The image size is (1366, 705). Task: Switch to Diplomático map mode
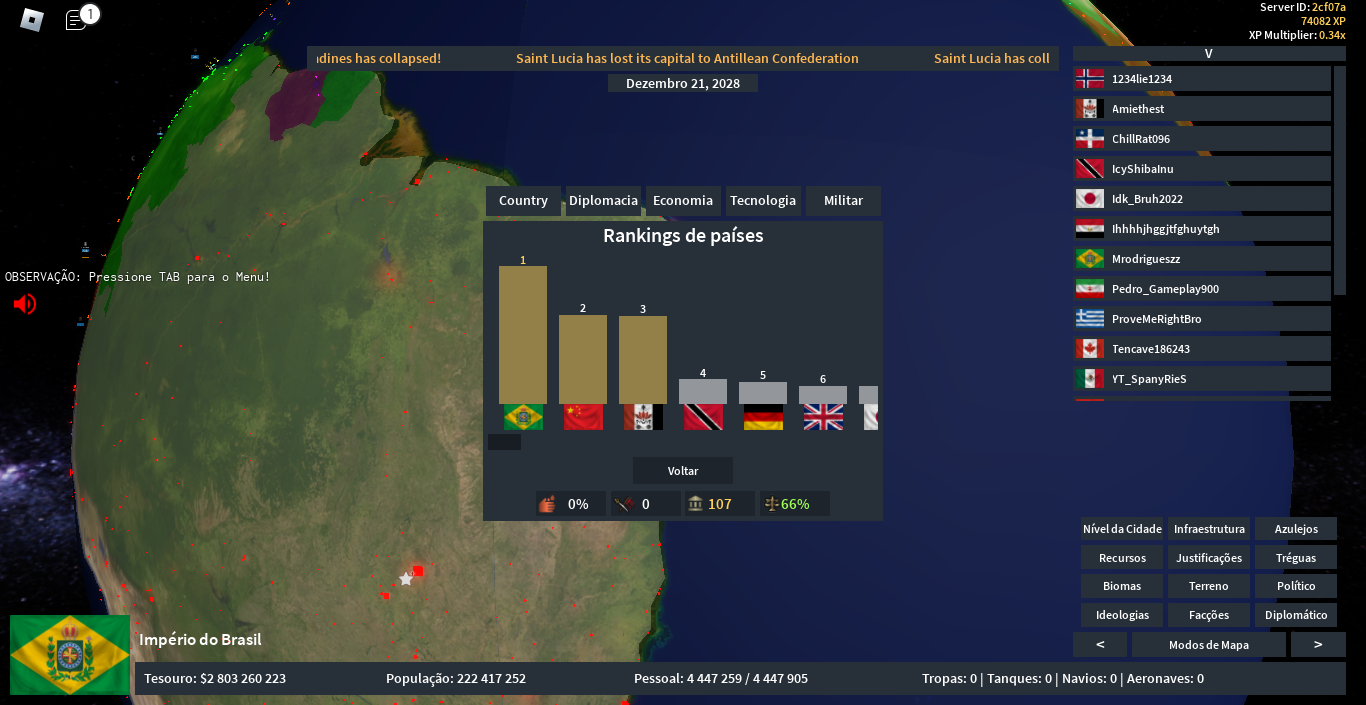tap(1297, 615)
